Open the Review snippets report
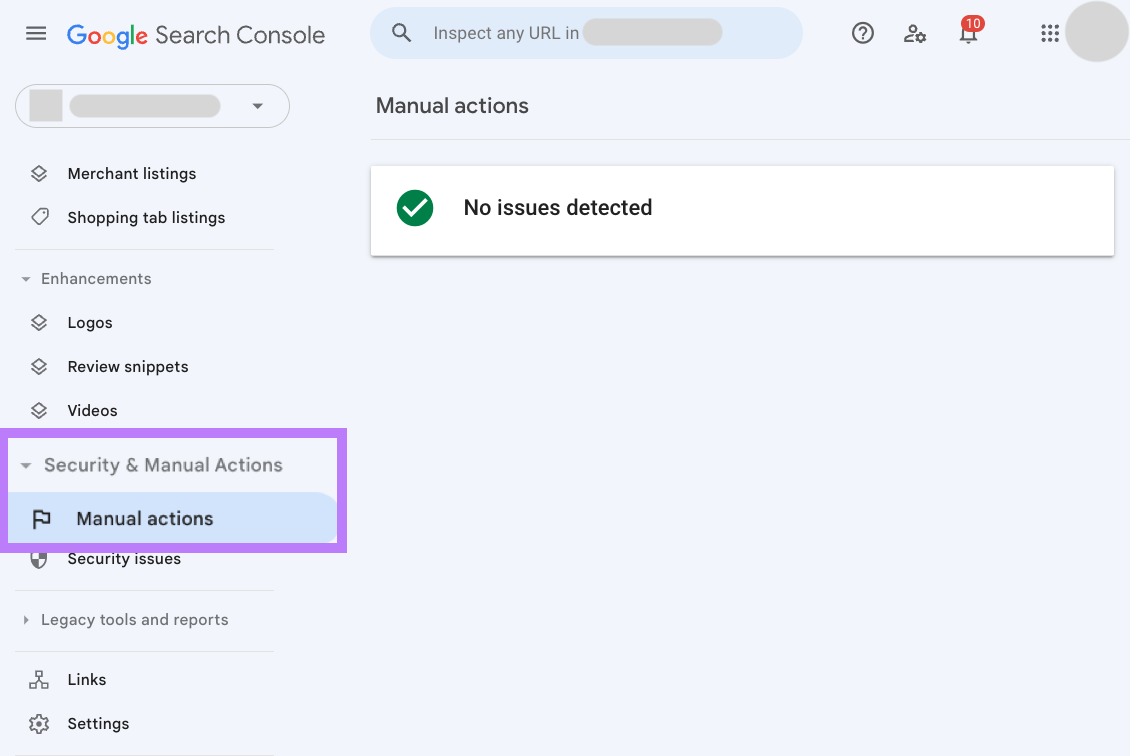The width and height of the screenshot is (1130, 756). click(127, 366)
